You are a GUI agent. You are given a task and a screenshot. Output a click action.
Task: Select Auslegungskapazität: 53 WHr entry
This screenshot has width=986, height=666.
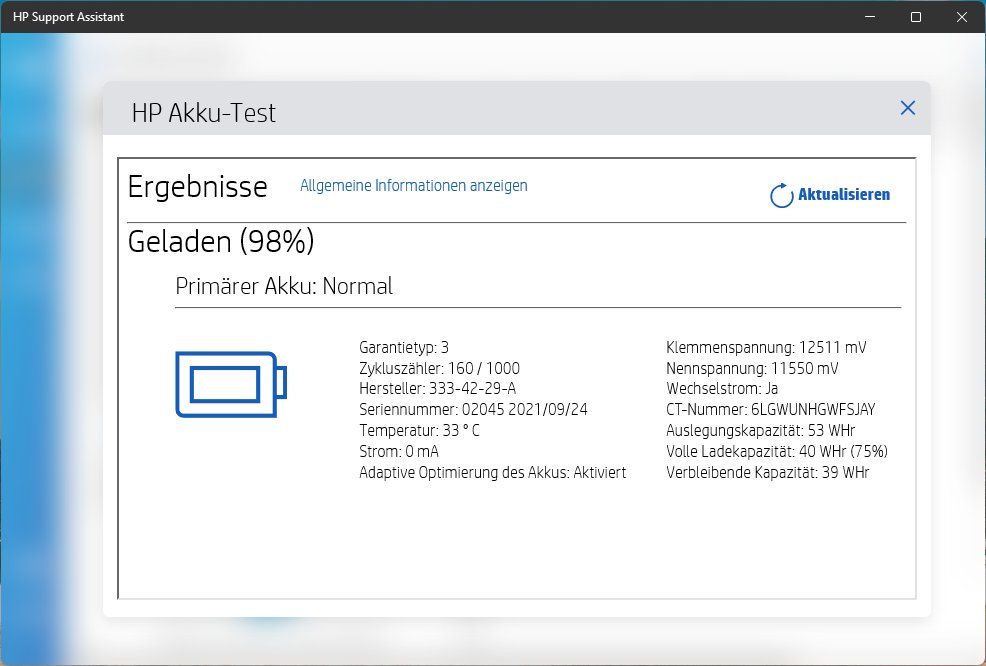(x=760, y=430)
